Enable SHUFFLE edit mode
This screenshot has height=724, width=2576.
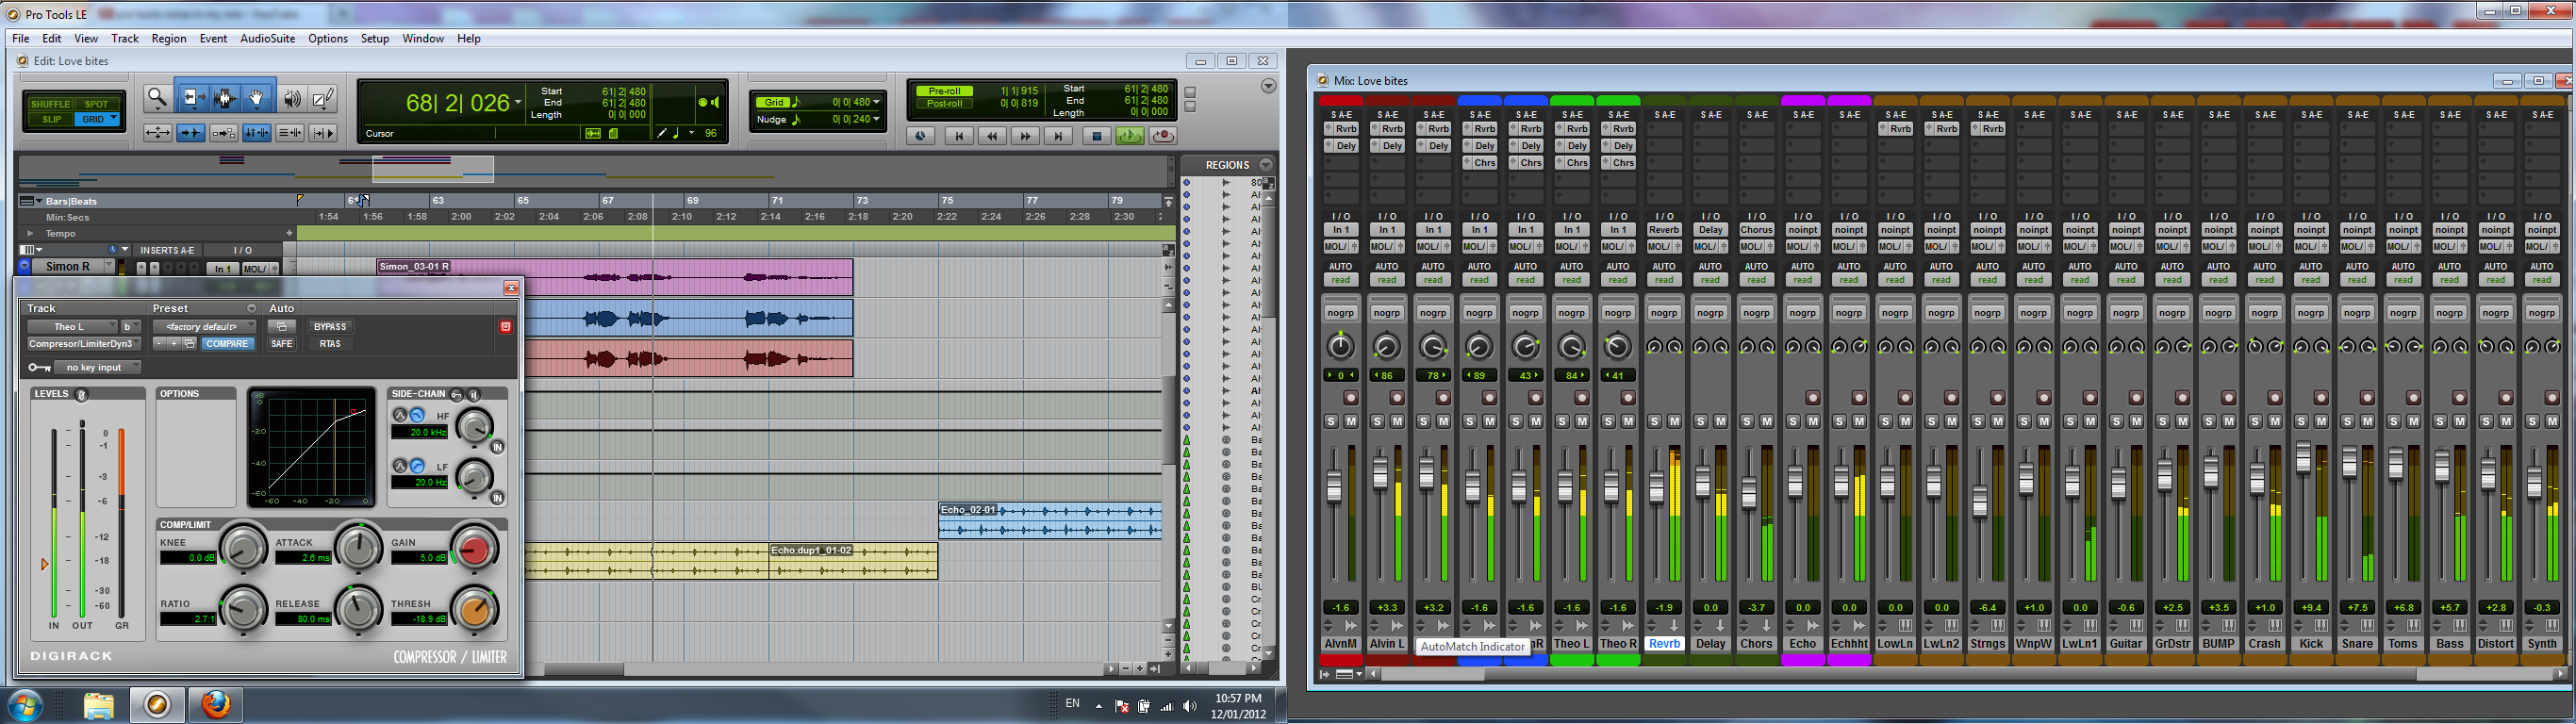(50, 104)
